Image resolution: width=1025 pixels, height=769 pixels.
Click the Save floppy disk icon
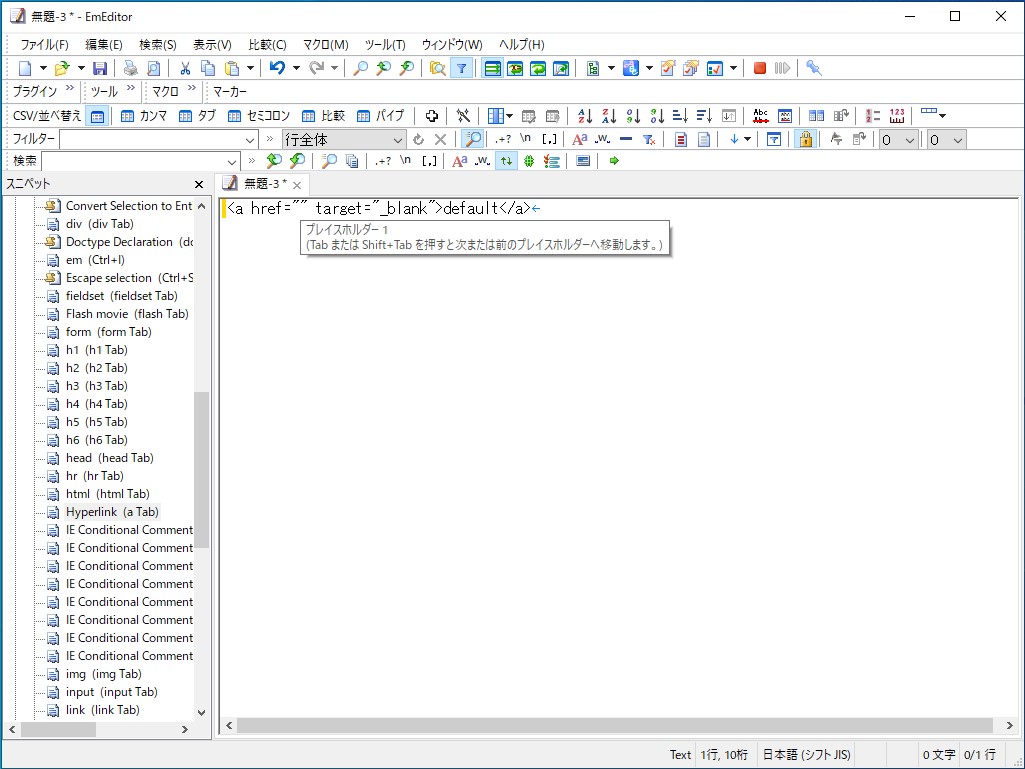tap(99, 68)
